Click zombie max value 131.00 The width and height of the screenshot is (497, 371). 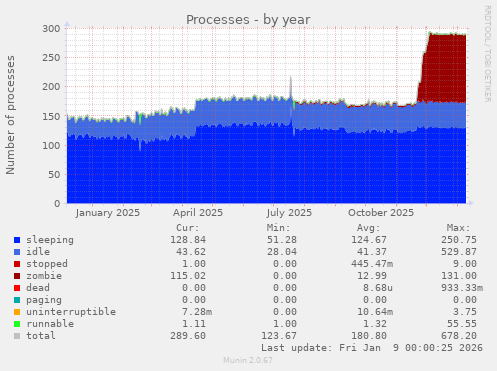tap(459, 276)
